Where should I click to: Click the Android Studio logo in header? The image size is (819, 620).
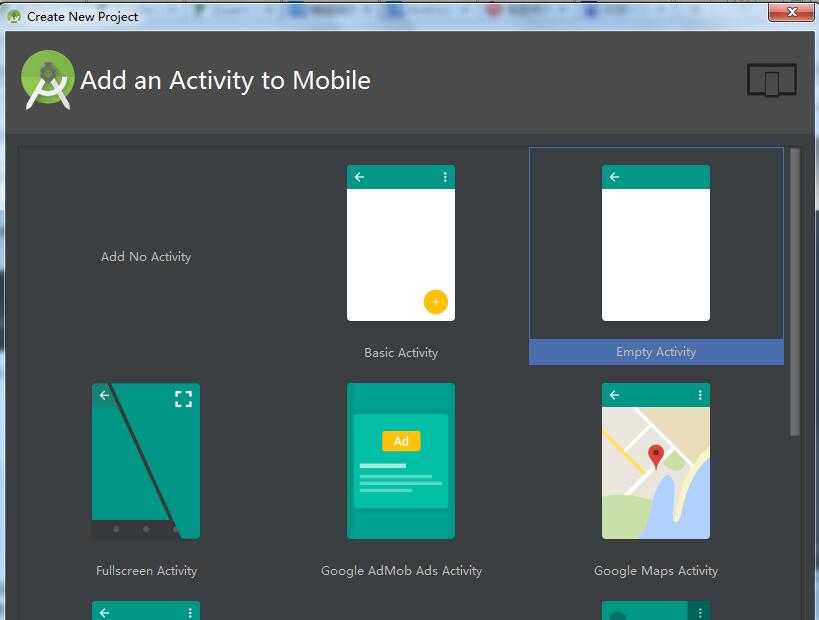tap(48, 79)
